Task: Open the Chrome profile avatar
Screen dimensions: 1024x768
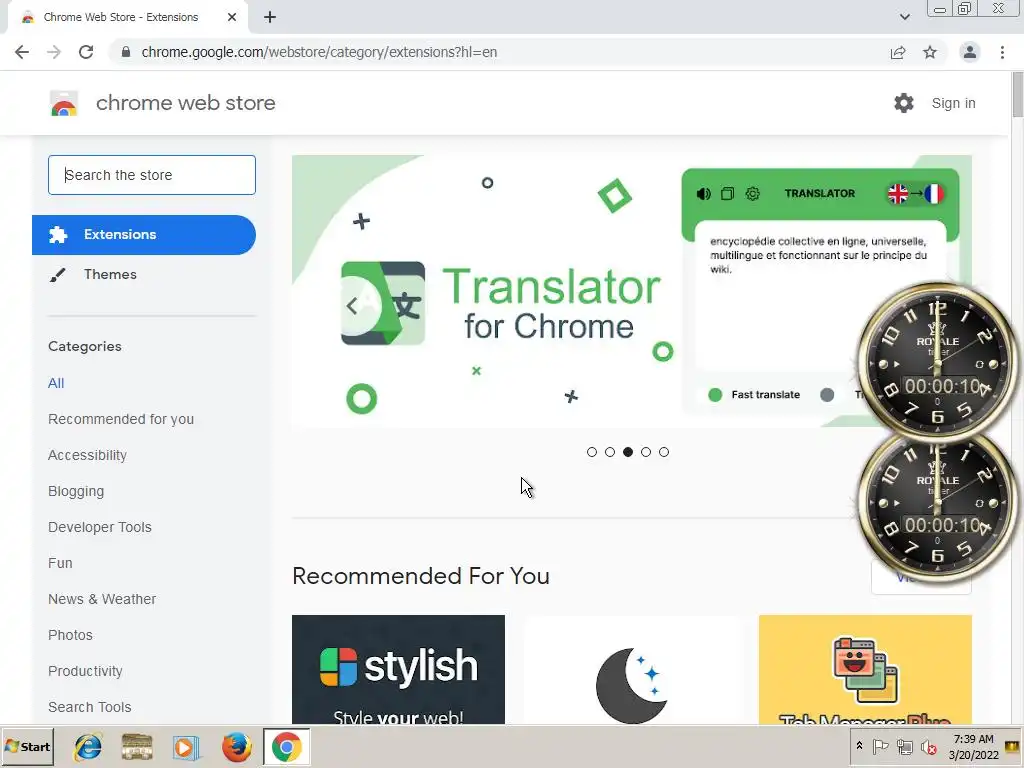Action: click(x=970, y=52)
